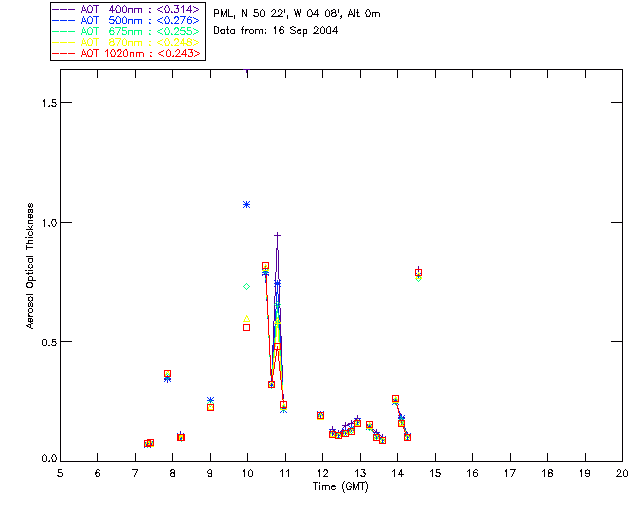The height and width of the screenshot is (512, 640).
Task: Click the purple plus marker at the spike peak
Action: coord(278,236)
